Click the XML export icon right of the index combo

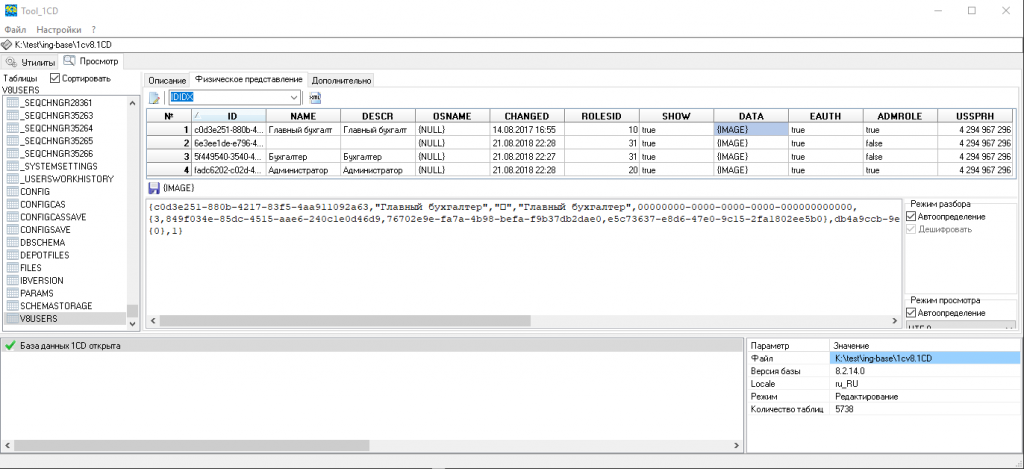pyautogui.click(x=315, y=97)
